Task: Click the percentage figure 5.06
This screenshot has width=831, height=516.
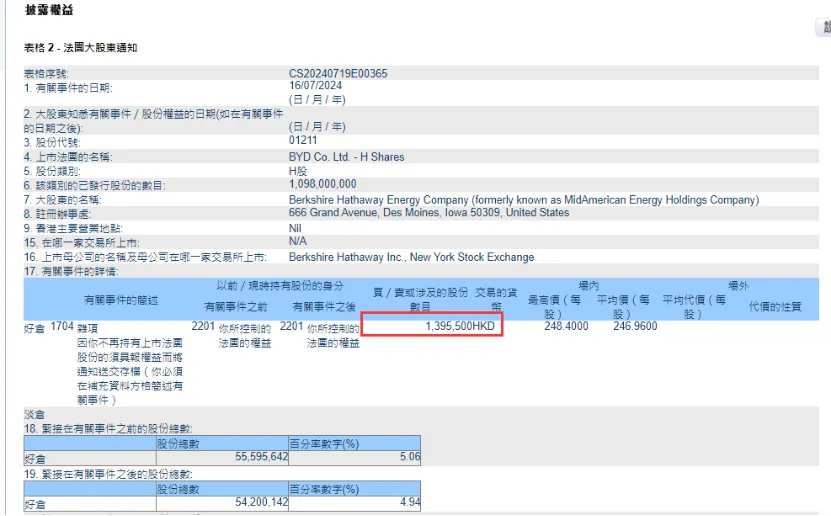Action: pyautogui.click(x=409, y=456)
